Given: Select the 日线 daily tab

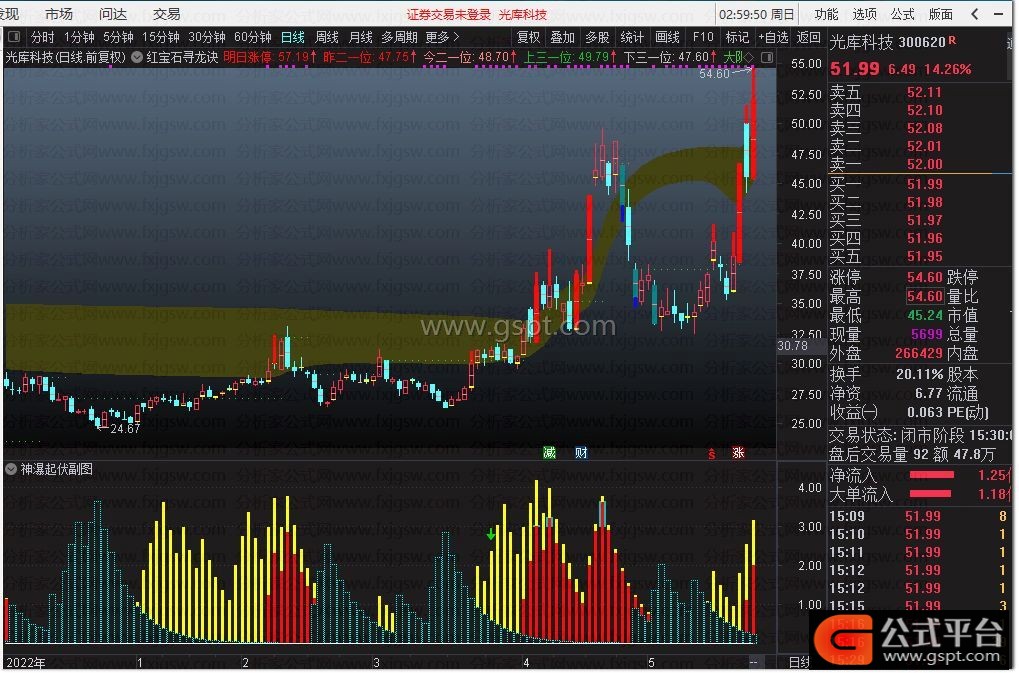Looking at the screenshot, I should pos(293,38).
